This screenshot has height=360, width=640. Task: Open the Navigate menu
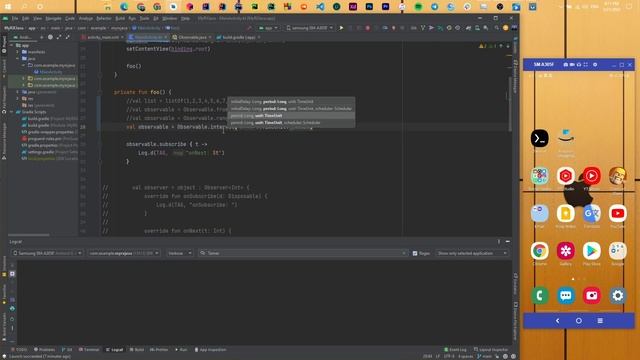[x=53, y=18]
